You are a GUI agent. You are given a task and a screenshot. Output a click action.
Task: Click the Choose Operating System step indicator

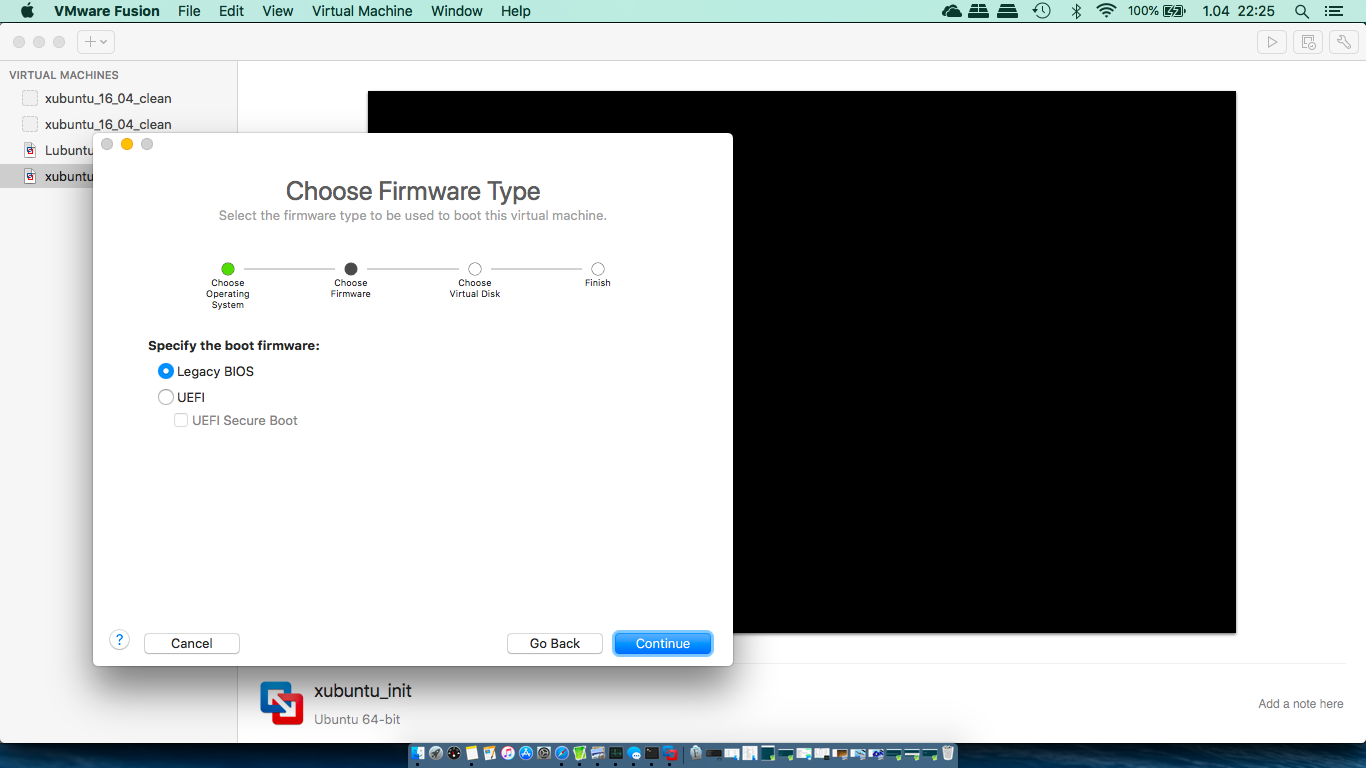click(x=228, y=269)
